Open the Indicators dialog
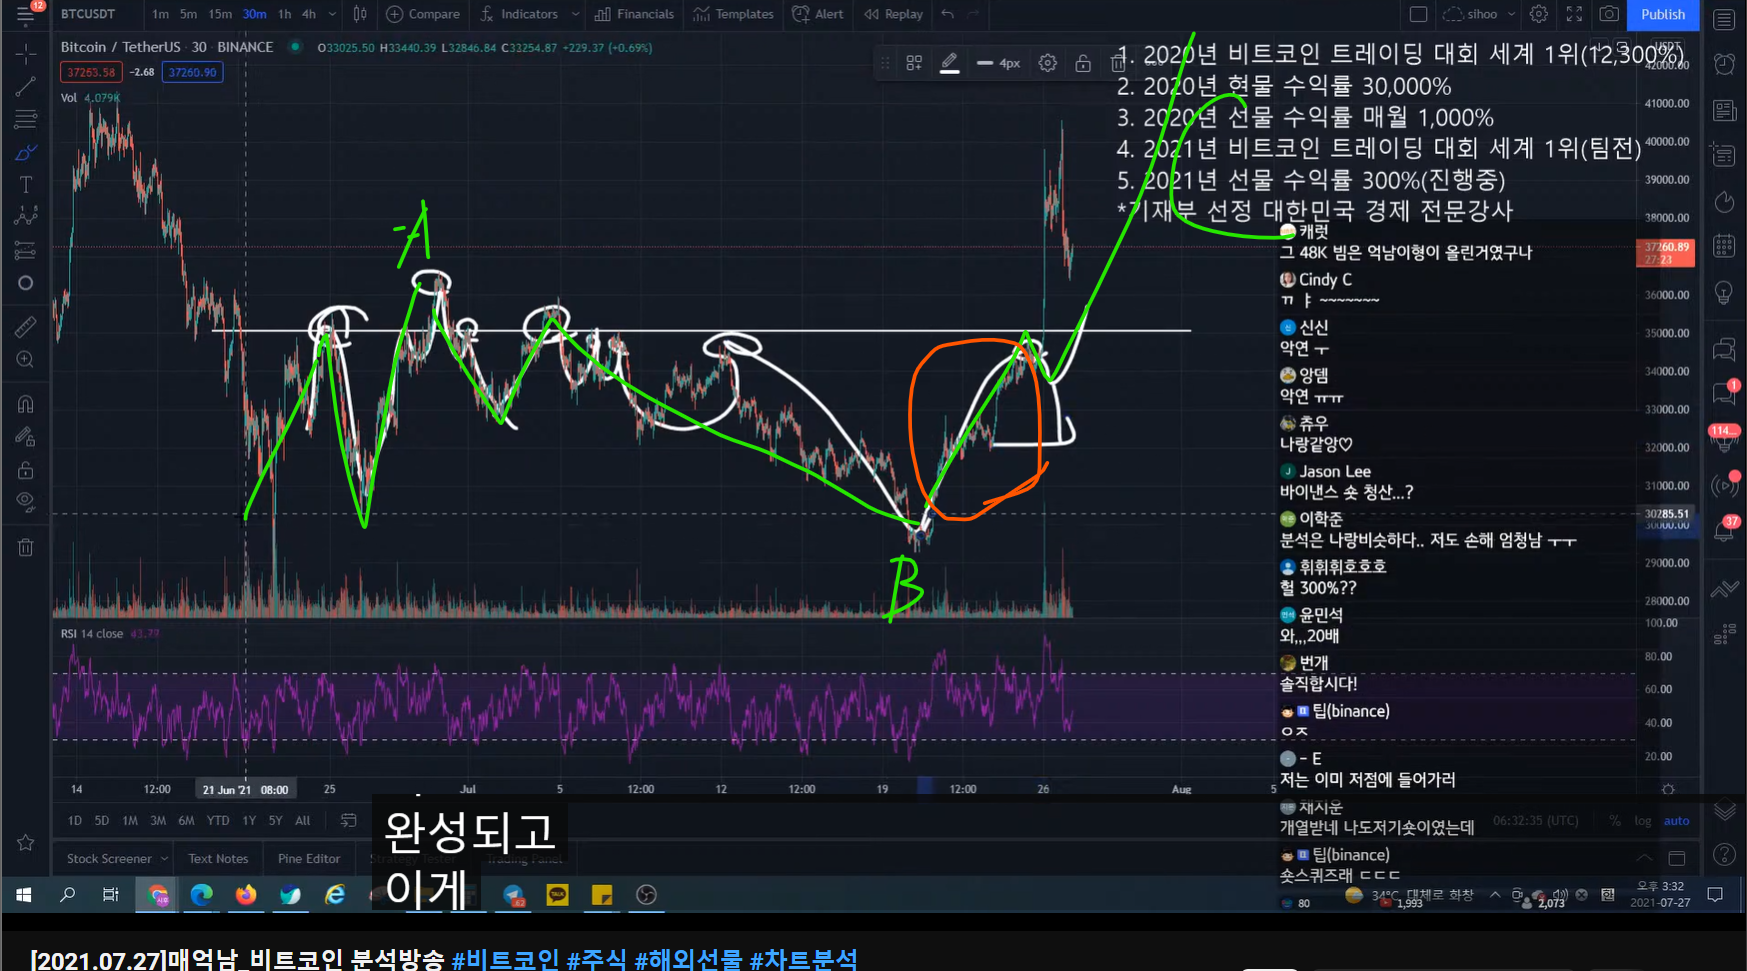 pos(519,14)
